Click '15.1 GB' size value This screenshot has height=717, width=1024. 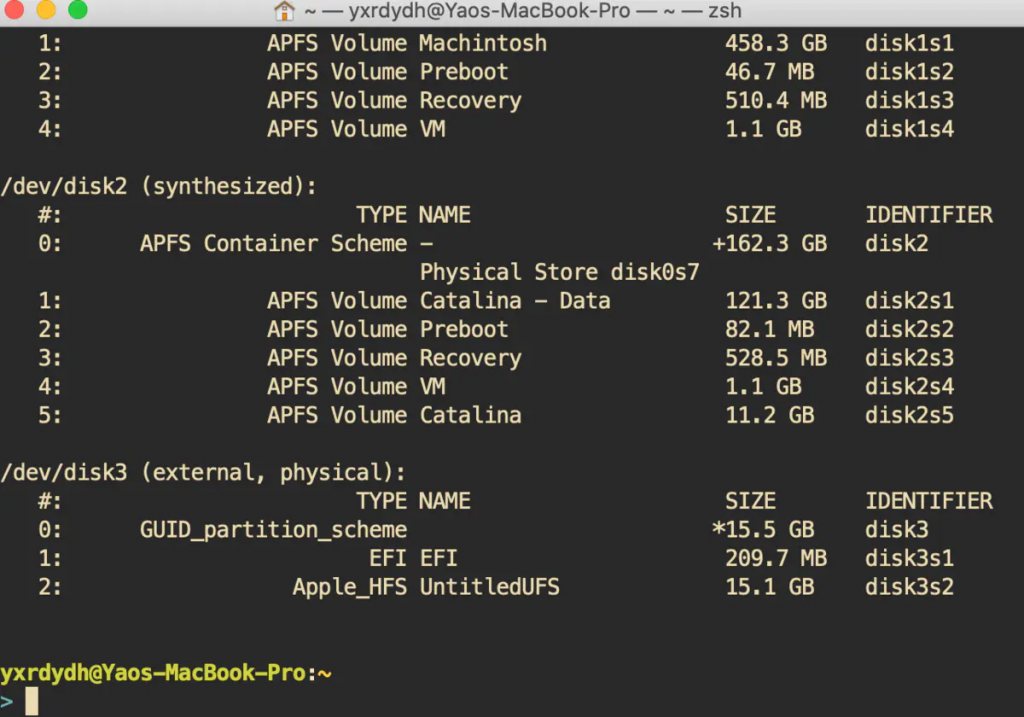pos(769,588)
